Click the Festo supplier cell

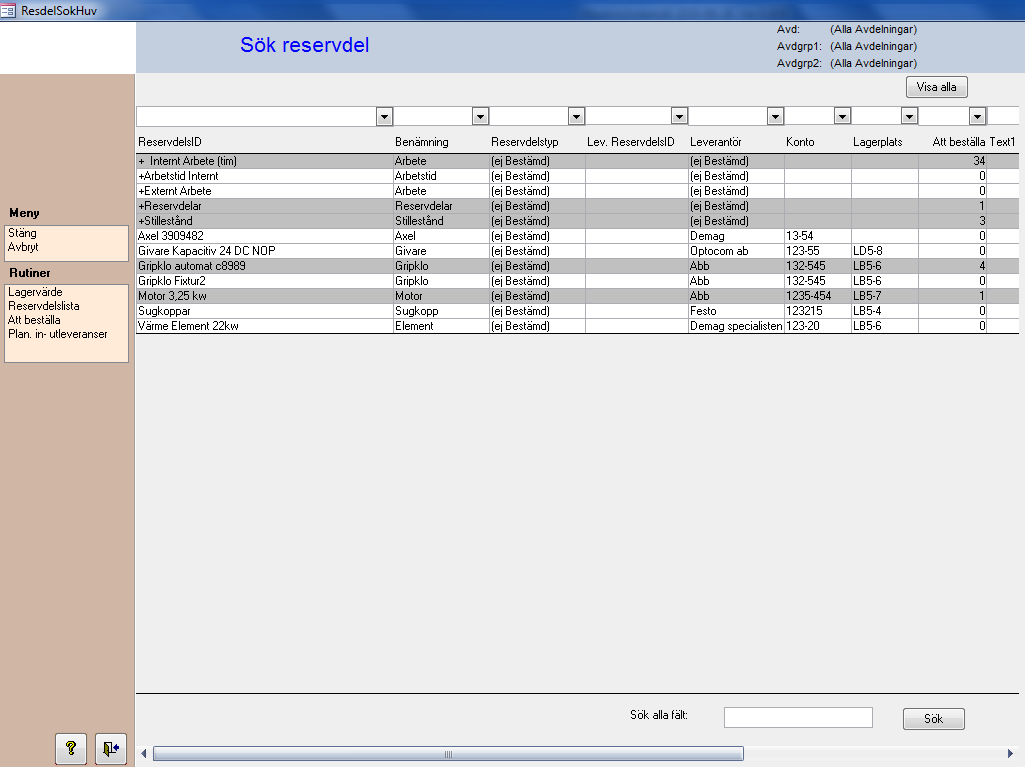tap(736, 311)
